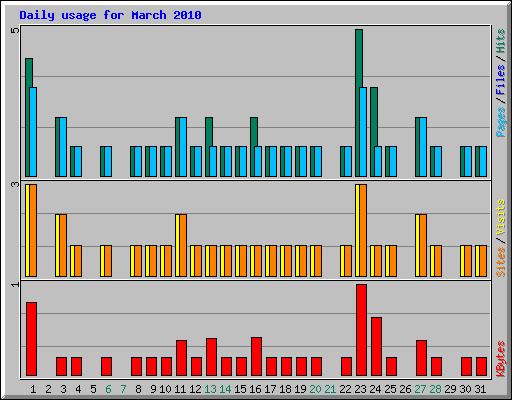Click day label "24" on the x-axis
The height and width of the screenshot is (400, 512).
click(375, 389)
